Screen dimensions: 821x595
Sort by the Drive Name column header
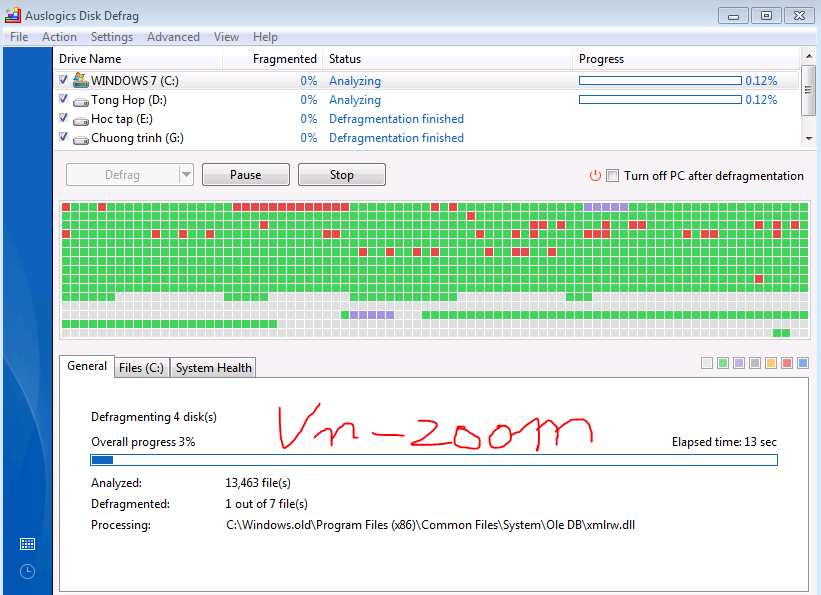138,59
